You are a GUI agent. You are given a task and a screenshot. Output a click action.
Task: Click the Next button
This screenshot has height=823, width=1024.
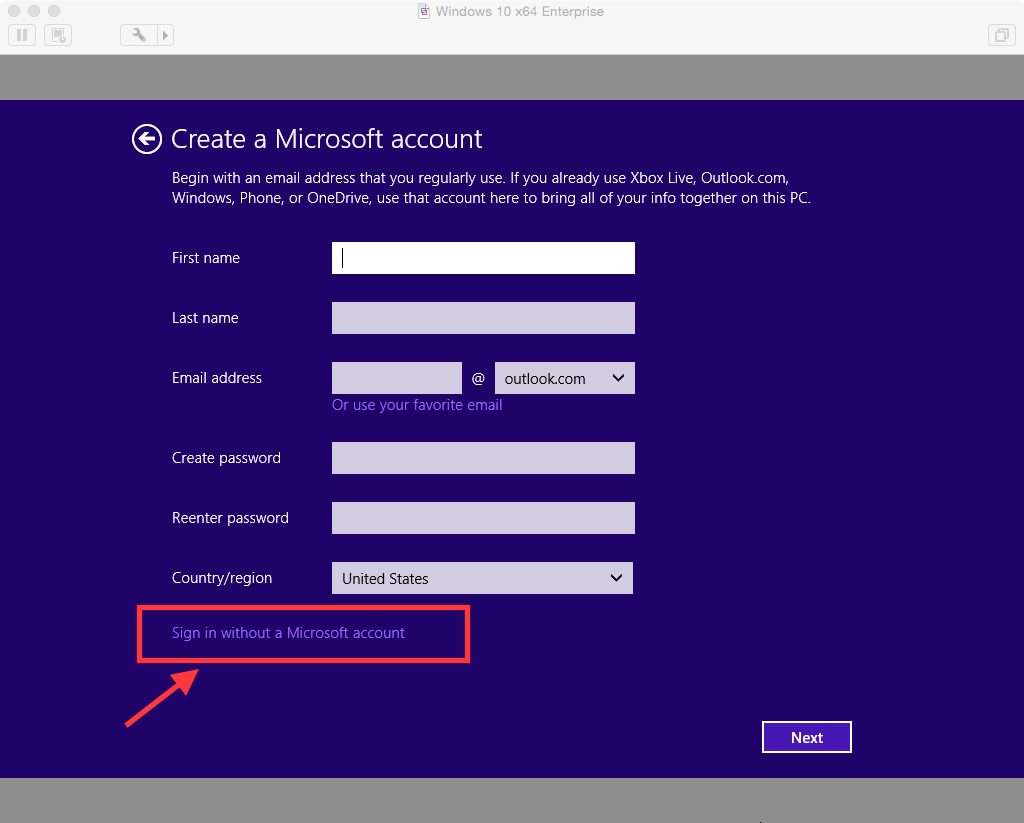coord(807,737)
